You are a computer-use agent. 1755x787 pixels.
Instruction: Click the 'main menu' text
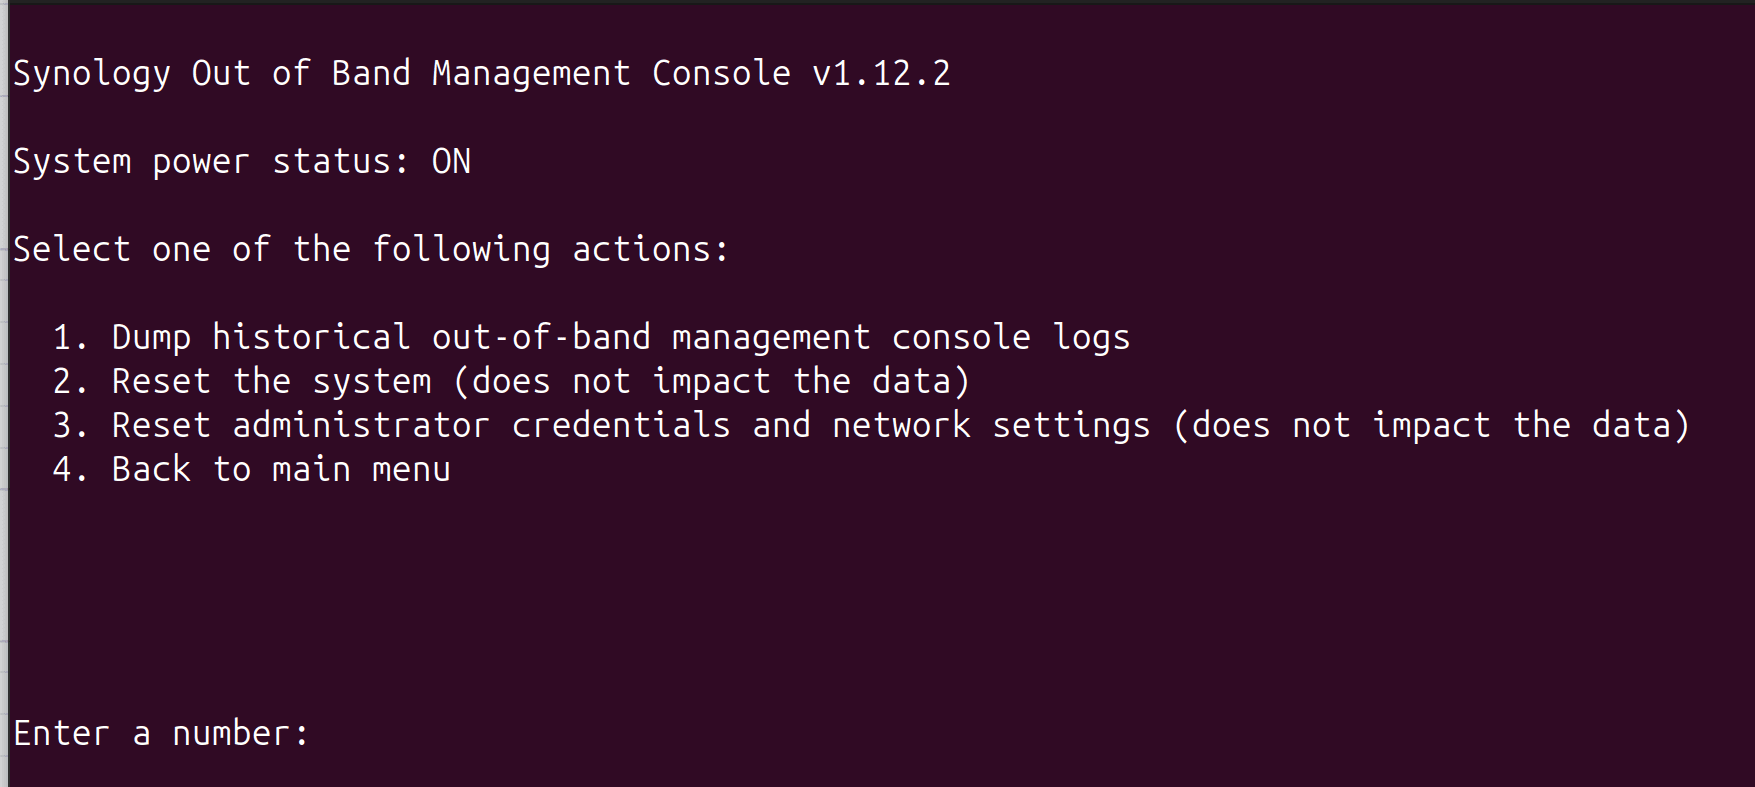pyautogui.click(x=361, y=470)
